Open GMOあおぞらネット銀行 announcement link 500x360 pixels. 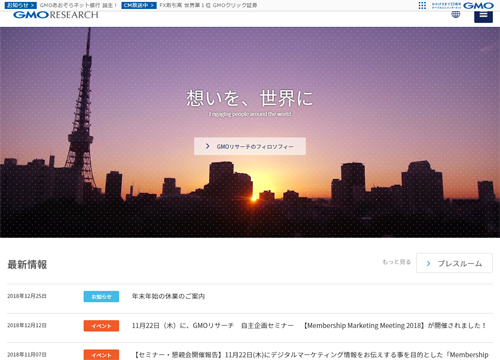78,5
